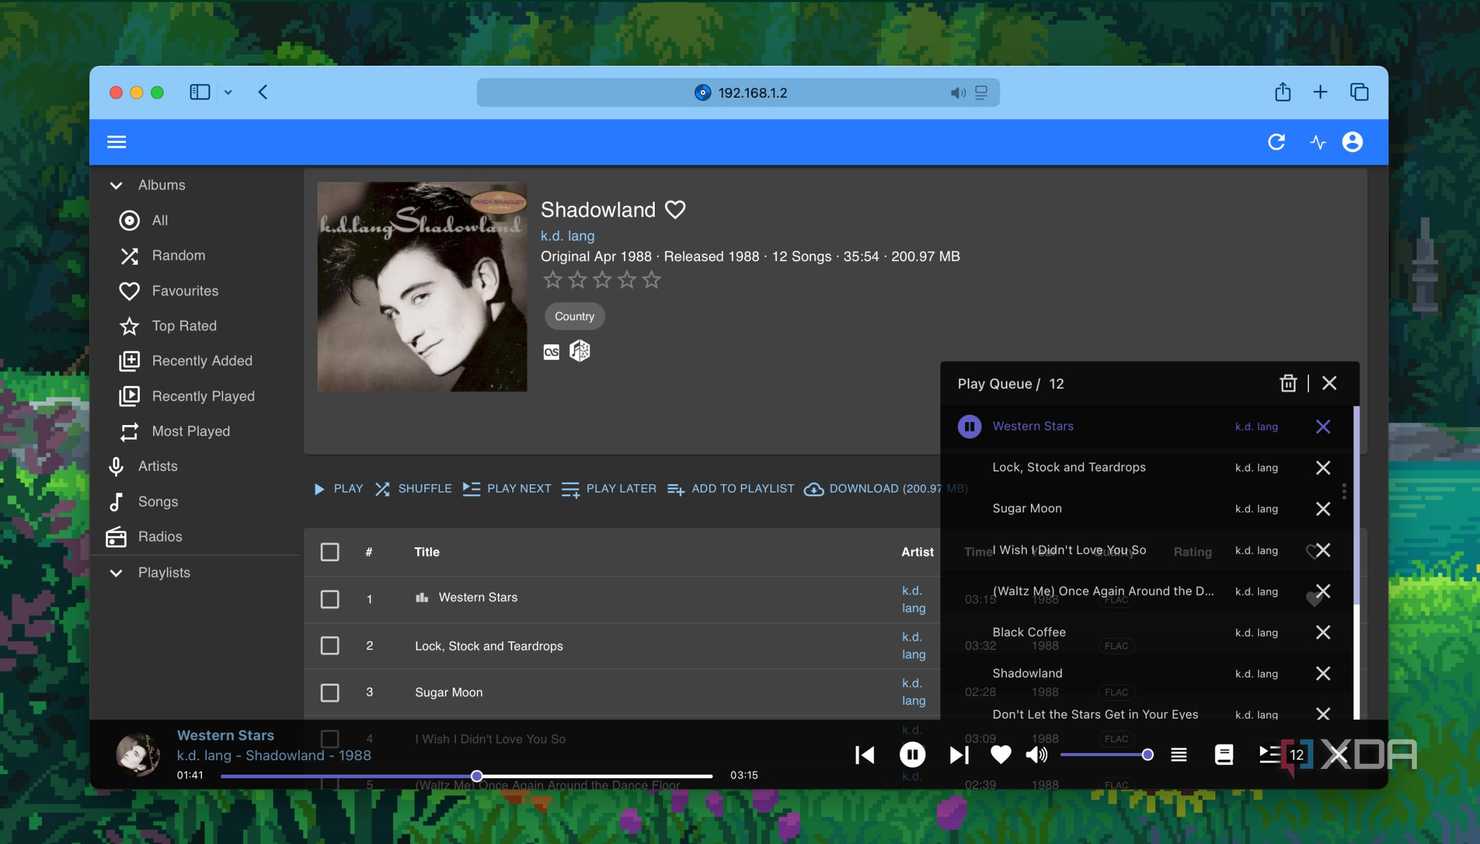Remove Black Coffee from the play queue
This screenshot has height=844, width=1480.
click(x=1323, y=632)
